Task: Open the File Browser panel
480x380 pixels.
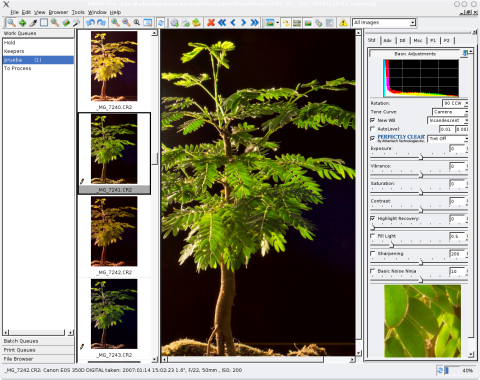Action: (38, 359)
